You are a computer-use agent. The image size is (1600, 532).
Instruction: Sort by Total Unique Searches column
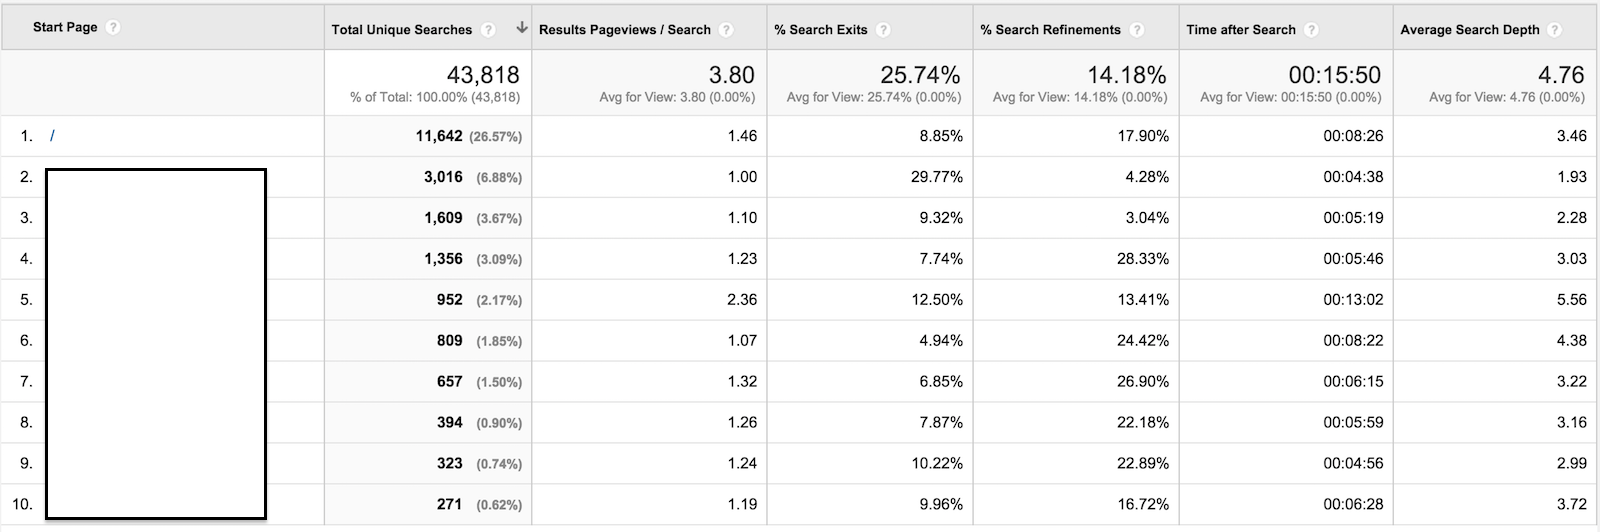click(x=401, y=30)
